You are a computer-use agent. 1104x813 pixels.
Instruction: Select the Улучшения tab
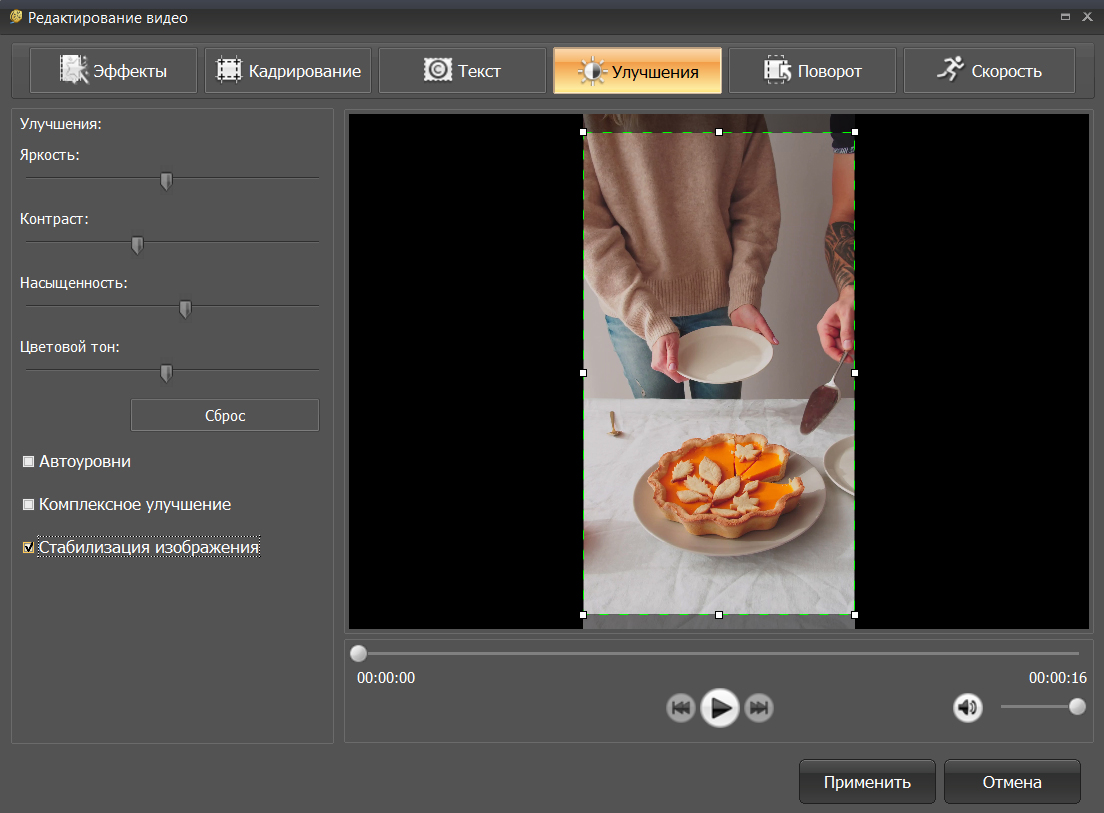click(x=638, y=70)
